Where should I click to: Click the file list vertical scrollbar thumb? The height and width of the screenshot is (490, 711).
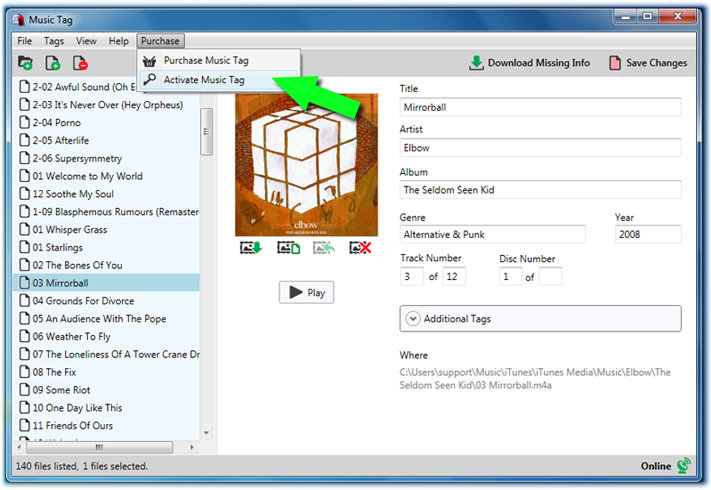pyautogui.click(x=206, y=132)
